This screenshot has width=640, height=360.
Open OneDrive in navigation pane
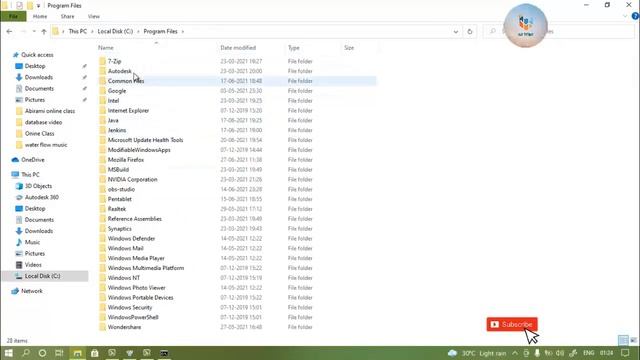point(33,160)
